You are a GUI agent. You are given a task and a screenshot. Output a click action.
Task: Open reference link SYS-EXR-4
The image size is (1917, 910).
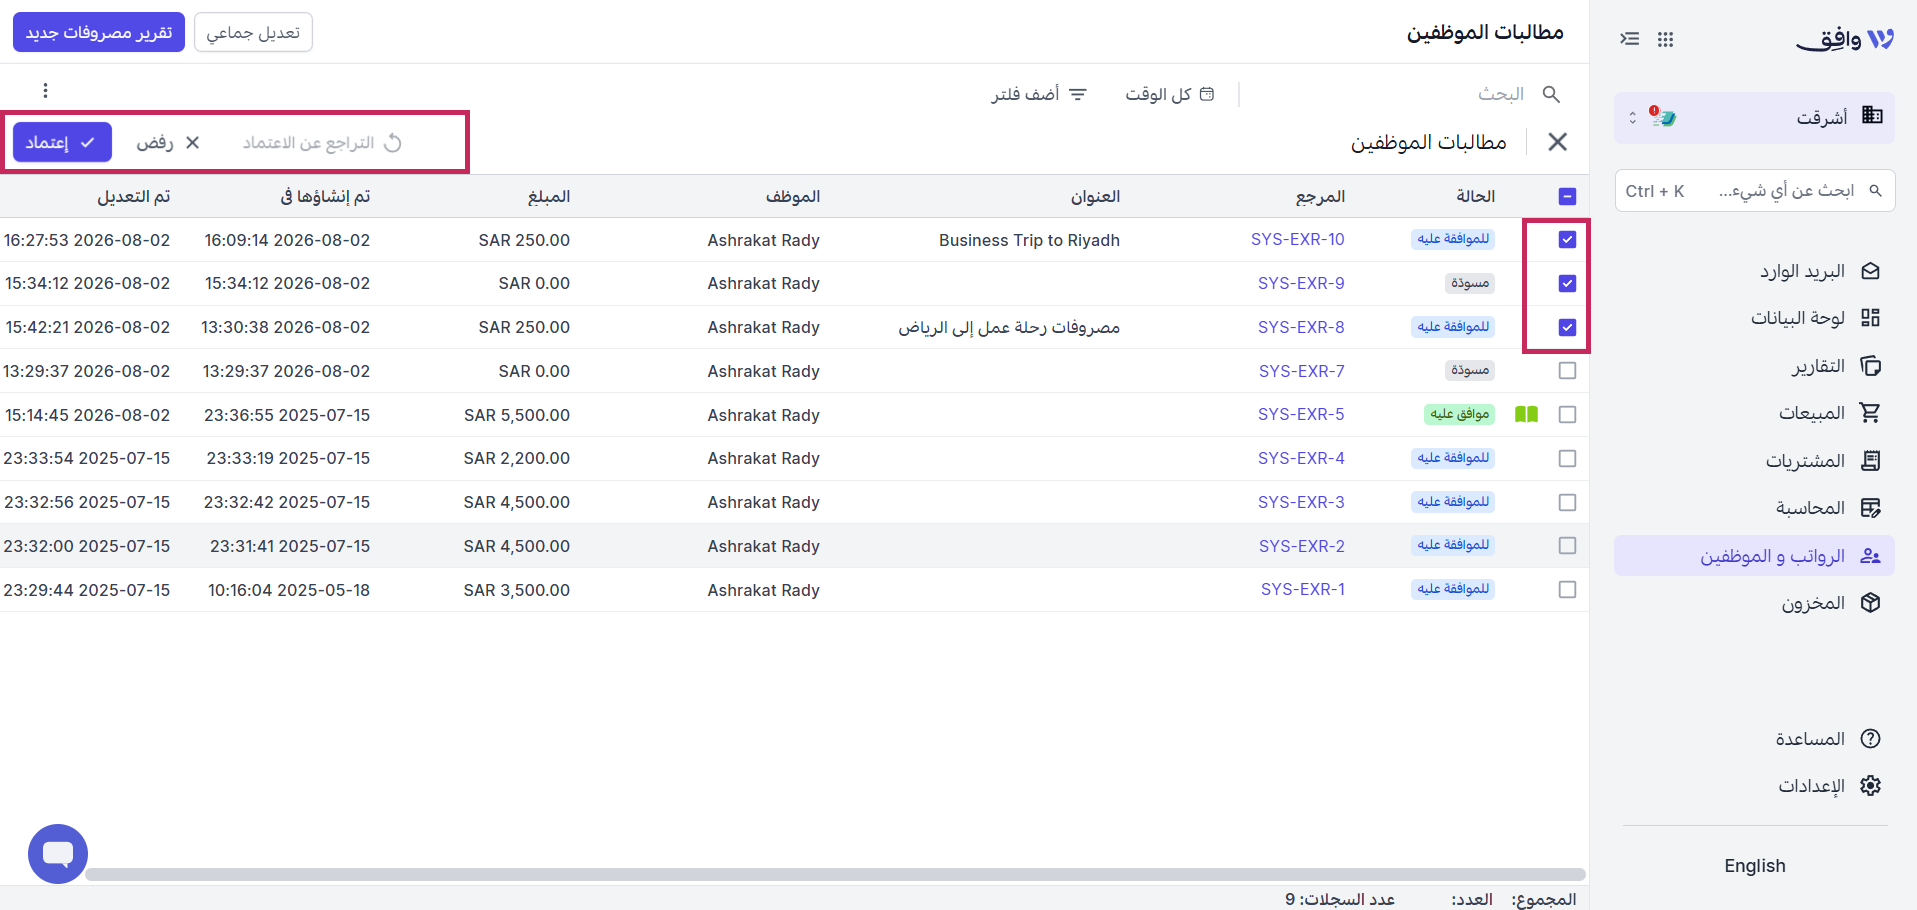pyautogui.click(x=1301, y=458)
